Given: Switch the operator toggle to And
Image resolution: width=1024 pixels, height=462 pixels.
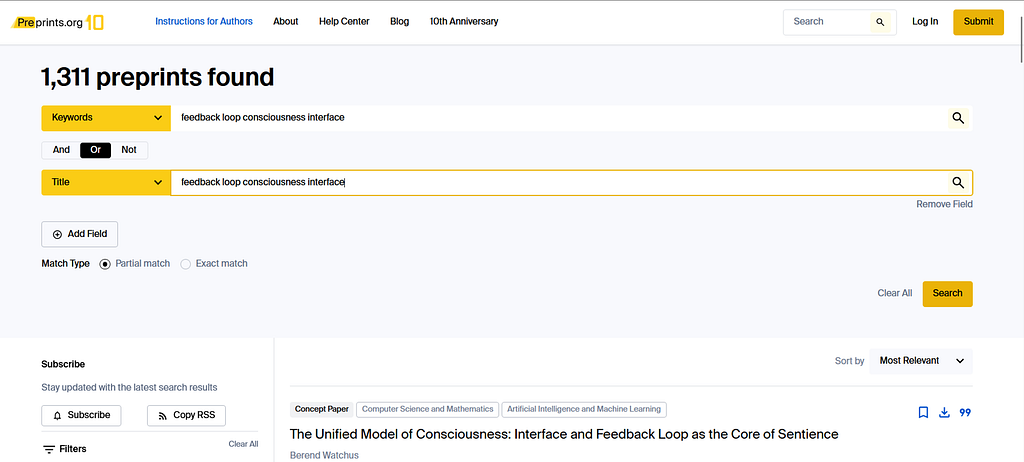Looking at the screenshot, I should [x=61, y=150].
